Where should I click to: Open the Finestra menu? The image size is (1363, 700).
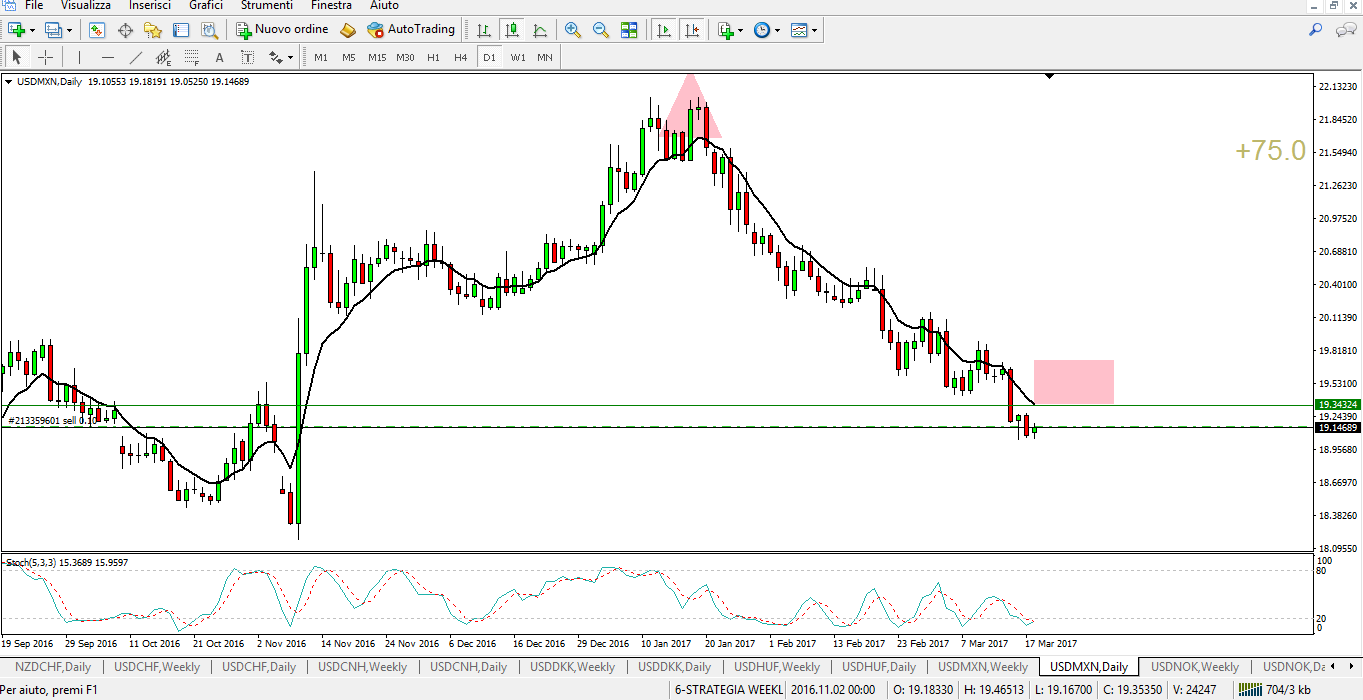331,6
